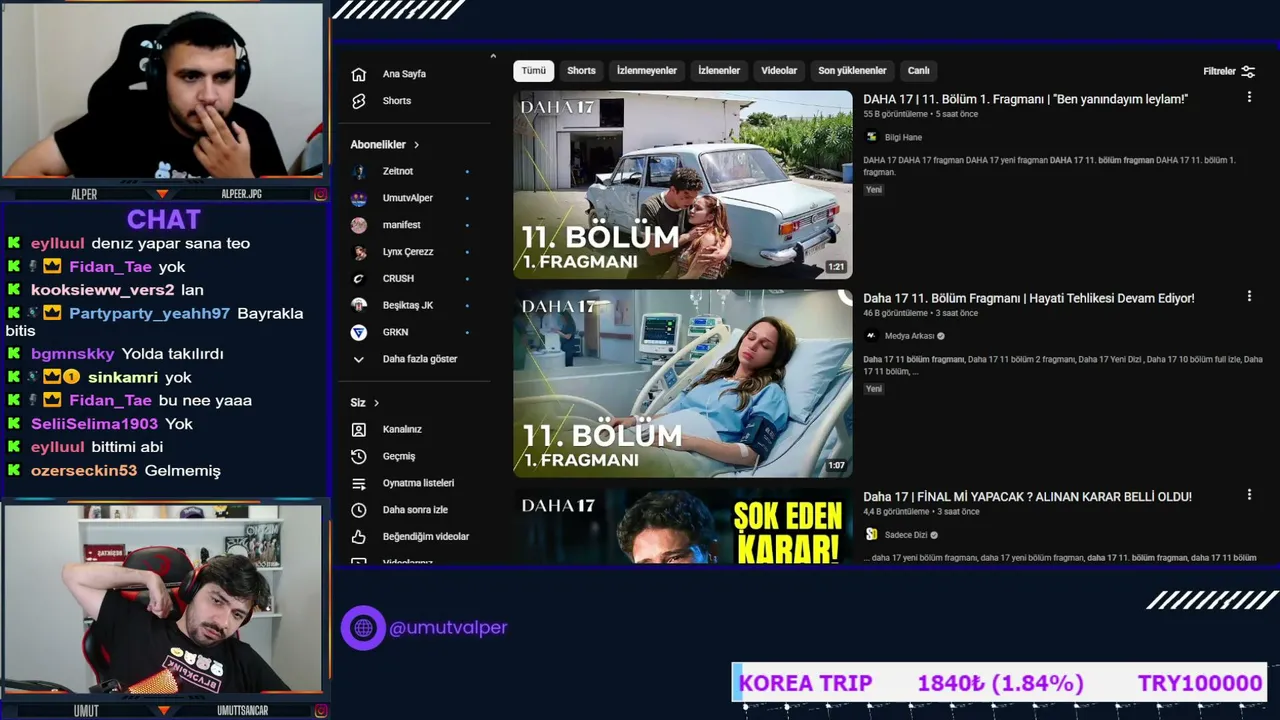Open the Shorts icon in the sidebar
1280x720 pixels.
[x=359, y=101]
